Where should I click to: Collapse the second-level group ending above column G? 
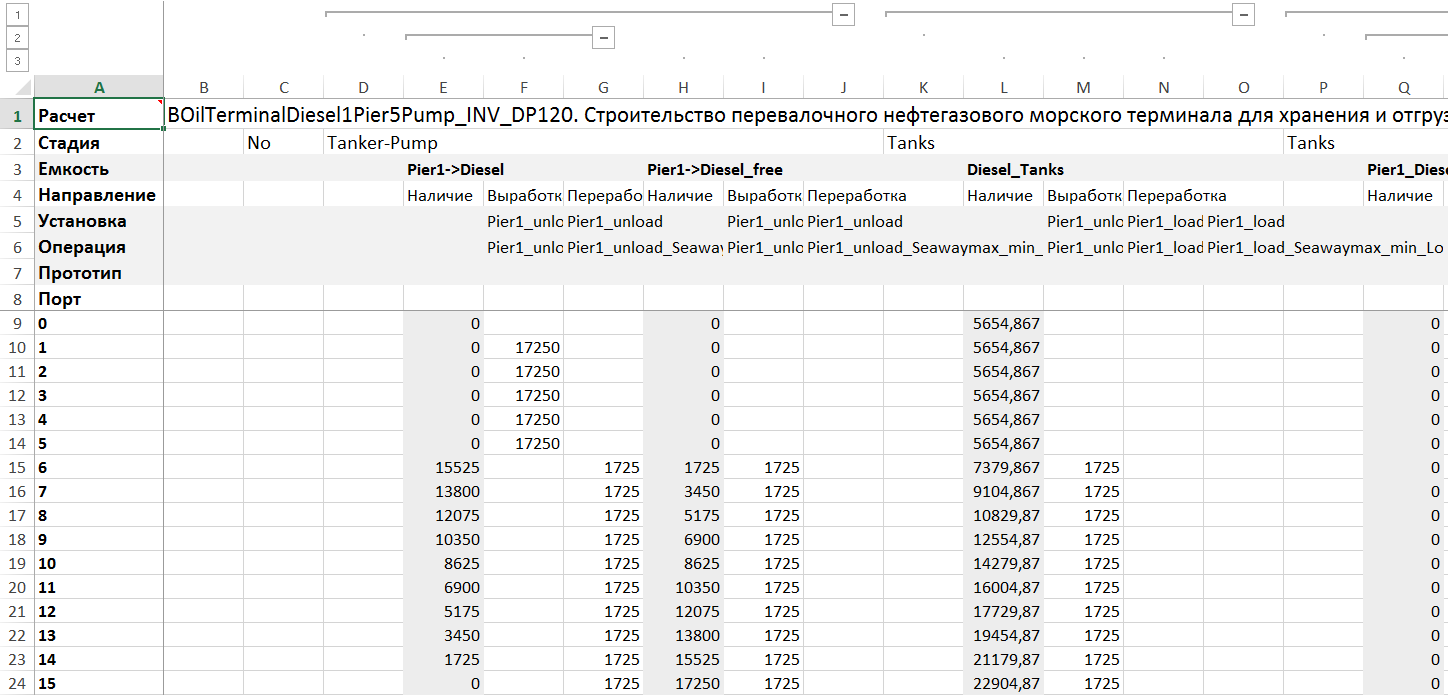(x=603, y=38)
